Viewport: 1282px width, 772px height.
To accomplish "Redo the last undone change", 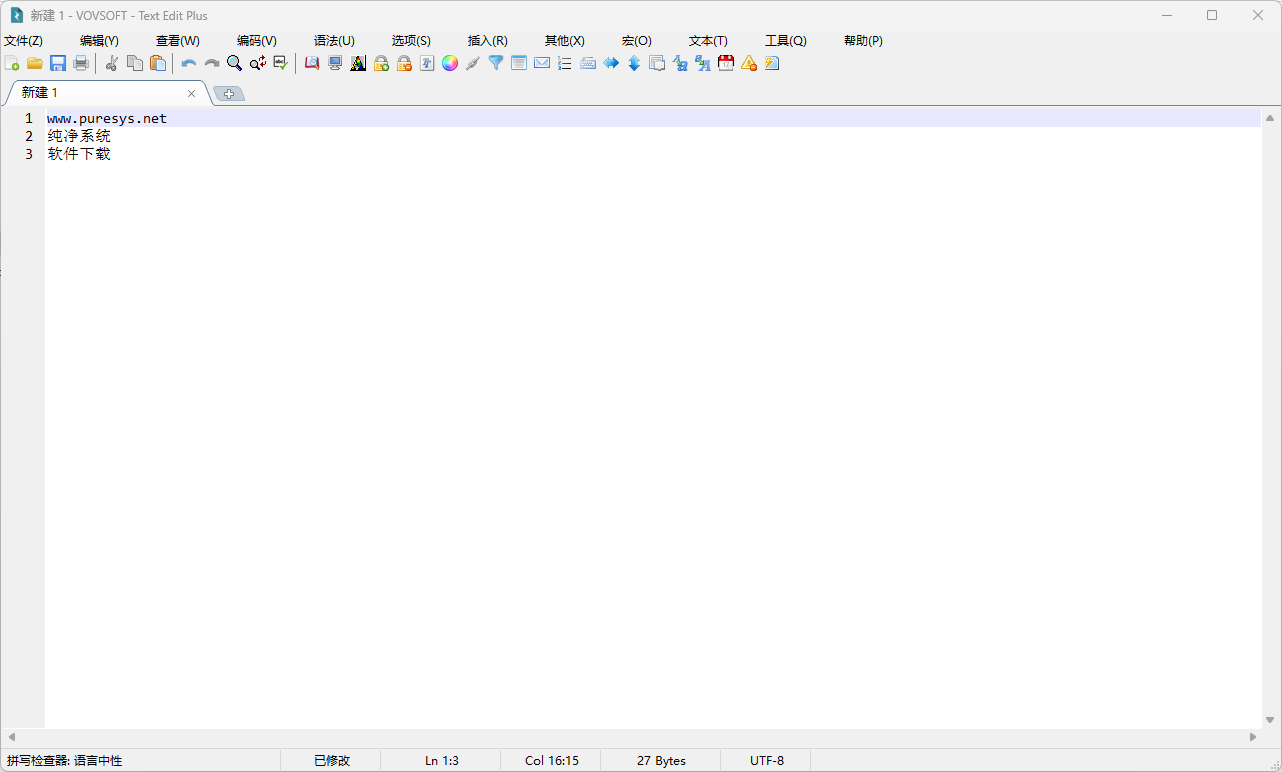I will [211, 63].
